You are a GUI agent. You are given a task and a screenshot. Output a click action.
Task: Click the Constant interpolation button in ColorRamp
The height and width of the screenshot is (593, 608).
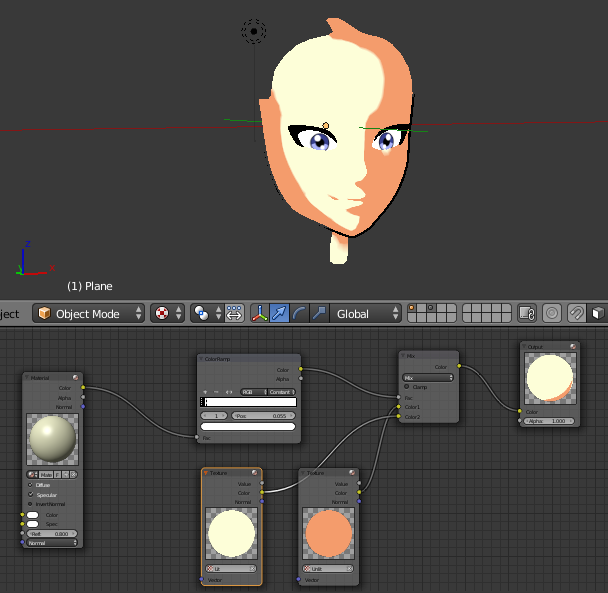[278, 392]
